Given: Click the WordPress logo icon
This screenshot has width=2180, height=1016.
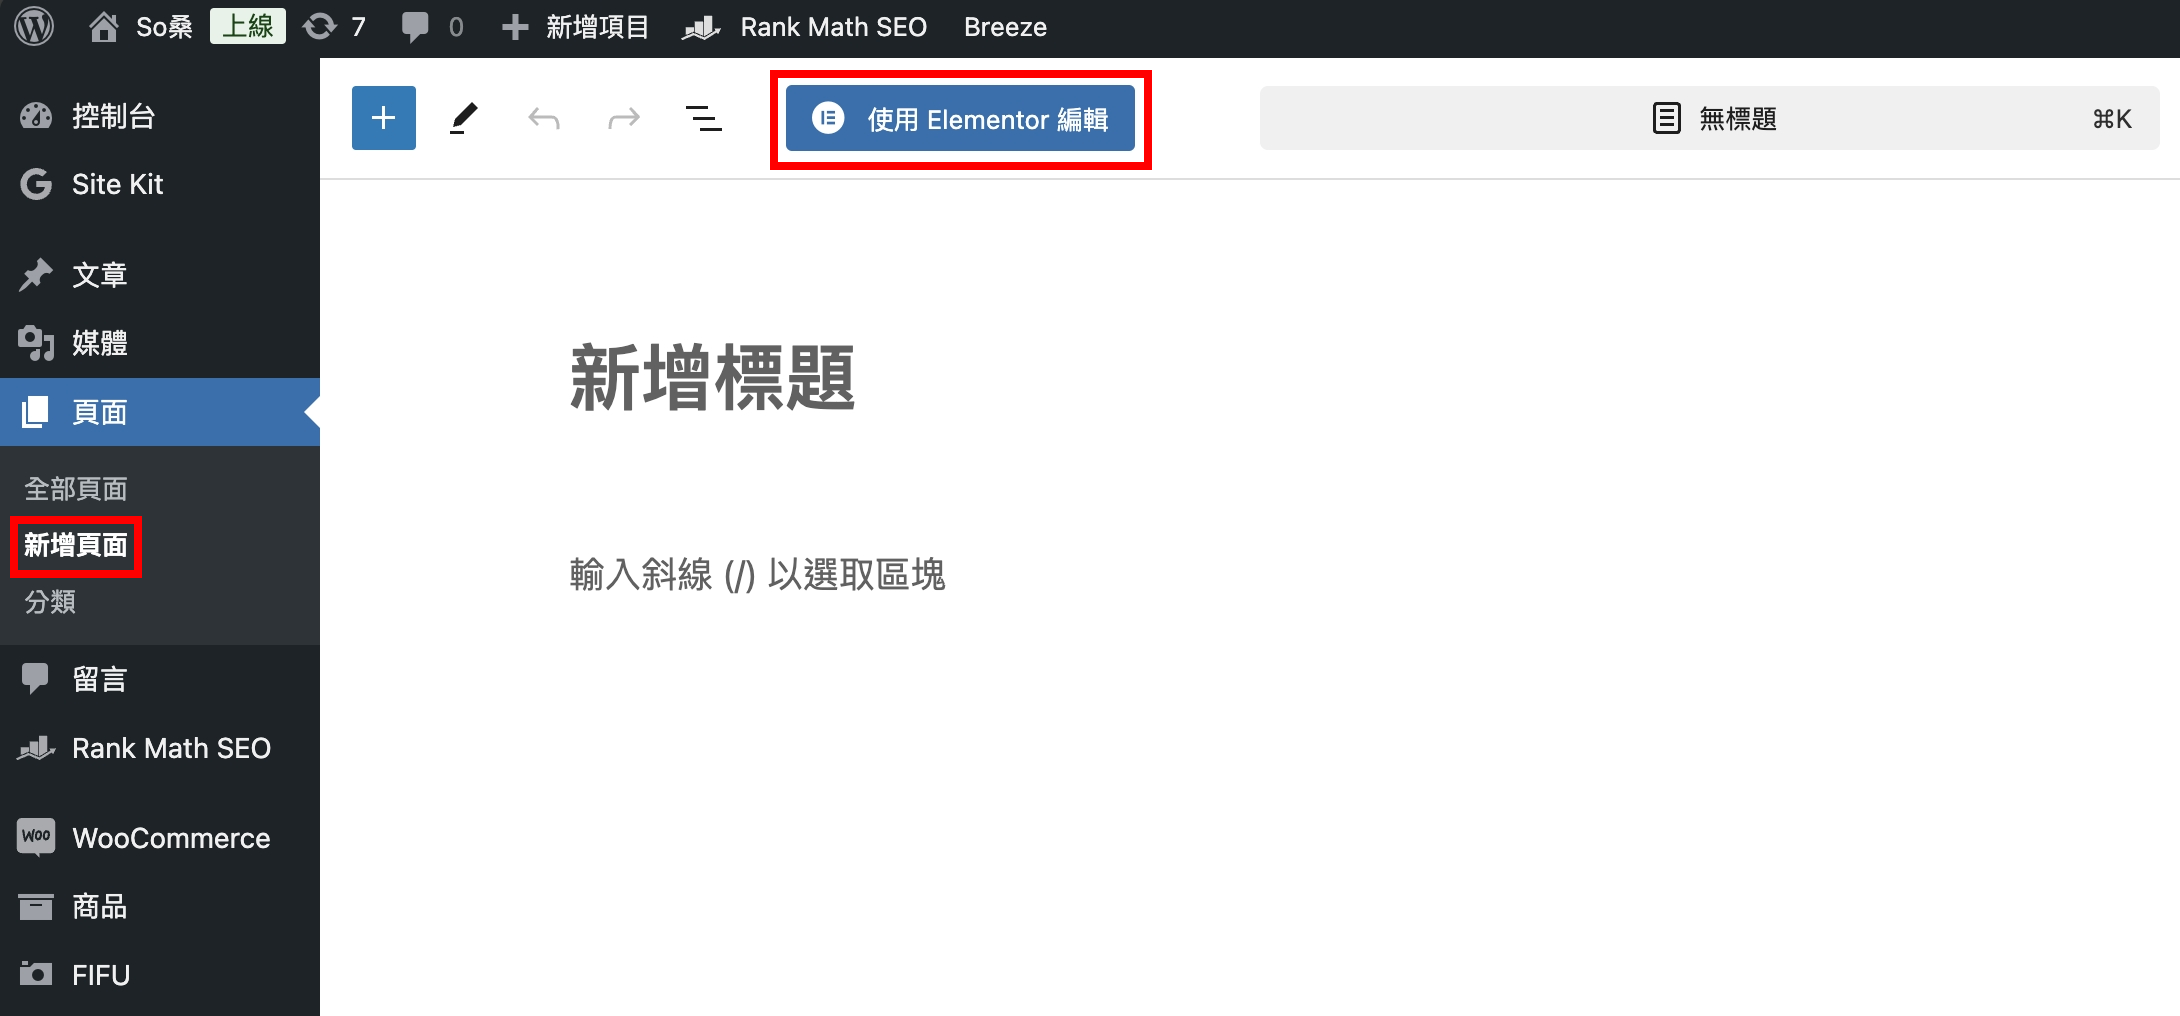Looking at the screenshot, I should pos(34,27).
